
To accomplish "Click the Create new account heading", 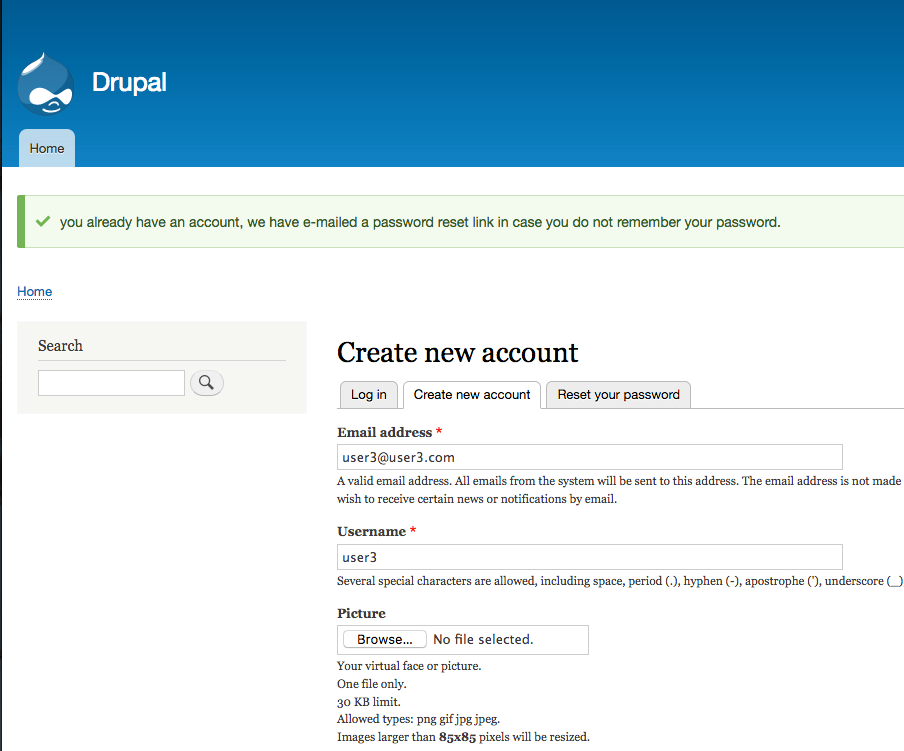I will pyautogui.click(x=457, y=352).
